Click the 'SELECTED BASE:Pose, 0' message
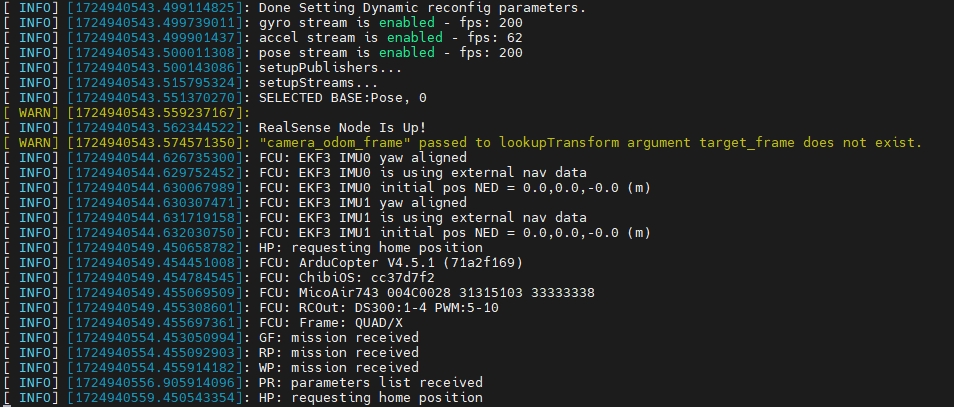Screen dimensions: 954x407 tap(343, 98)
